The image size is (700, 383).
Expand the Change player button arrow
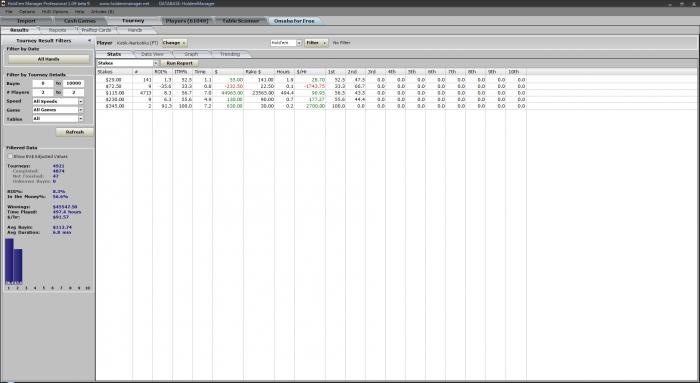click(184, 43)
